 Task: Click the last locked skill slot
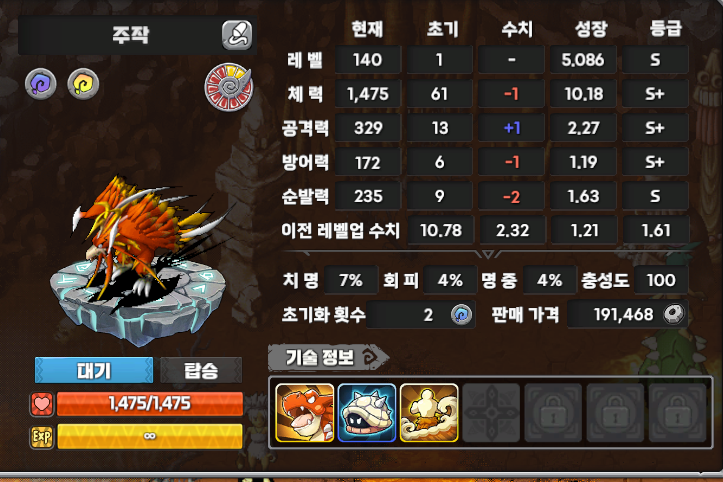click(x=677, y=413)
